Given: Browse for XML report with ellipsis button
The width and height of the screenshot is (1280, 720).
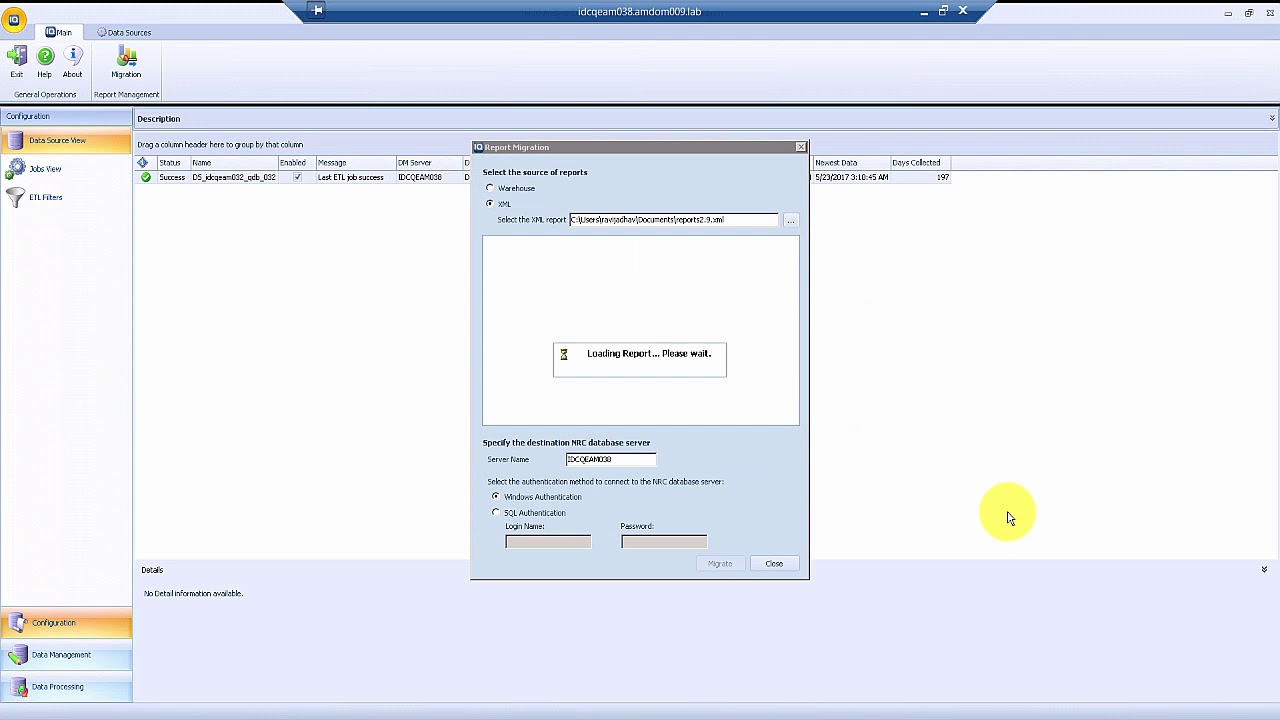Looking at the screenshot, I should (x=790, y=220).
